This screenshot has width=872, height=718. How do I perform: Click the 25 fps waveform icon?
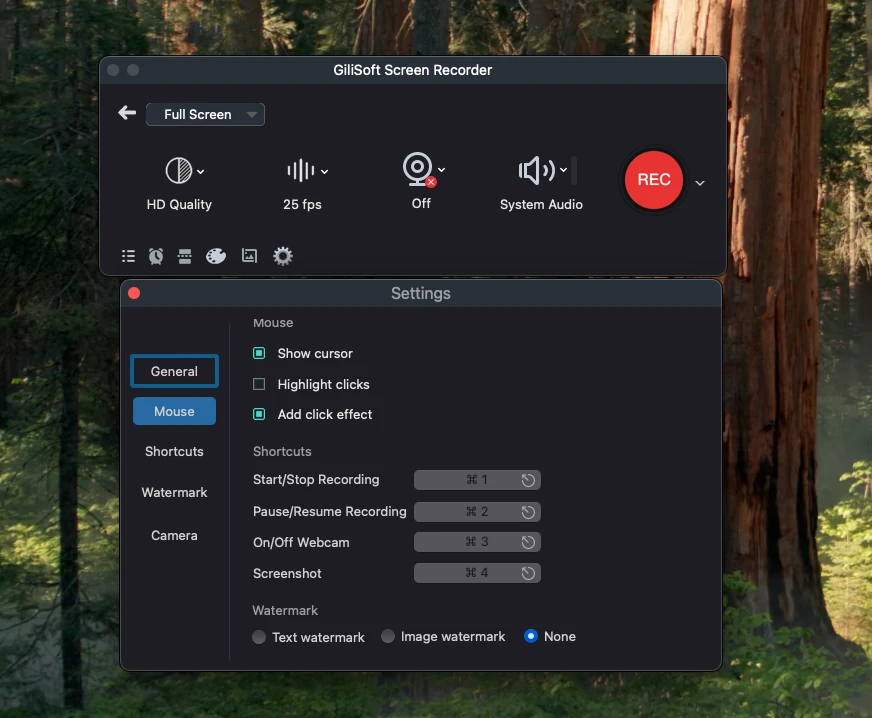coord(301,170)
